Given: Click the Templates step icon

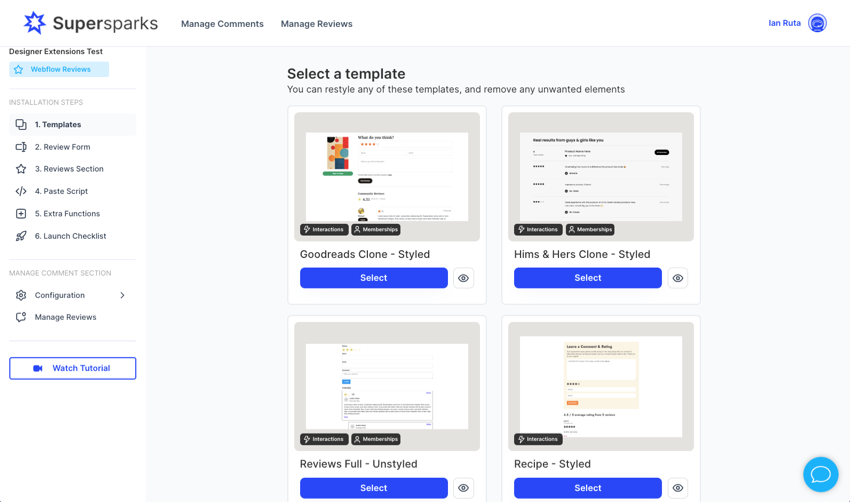Looking at the screenshot, I should click(21, 125).
